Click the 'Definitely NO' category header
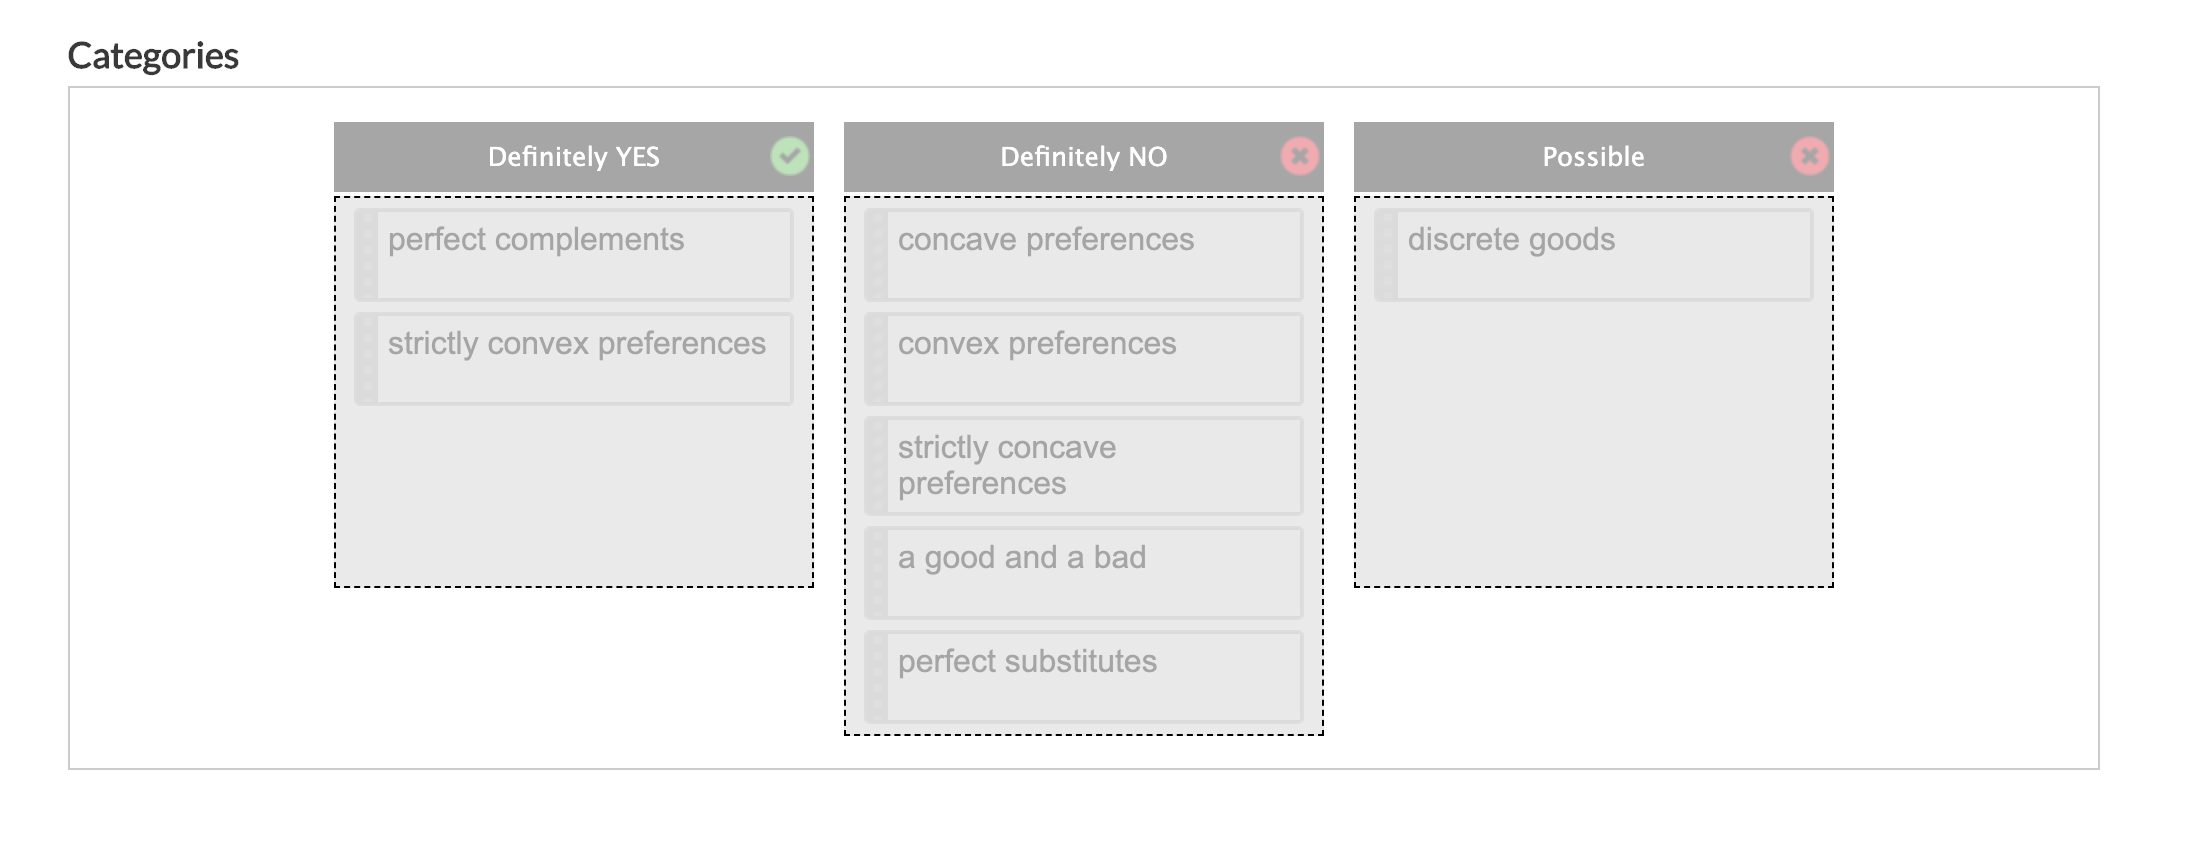2194x854 pixels. click(x=1083, y=156)
